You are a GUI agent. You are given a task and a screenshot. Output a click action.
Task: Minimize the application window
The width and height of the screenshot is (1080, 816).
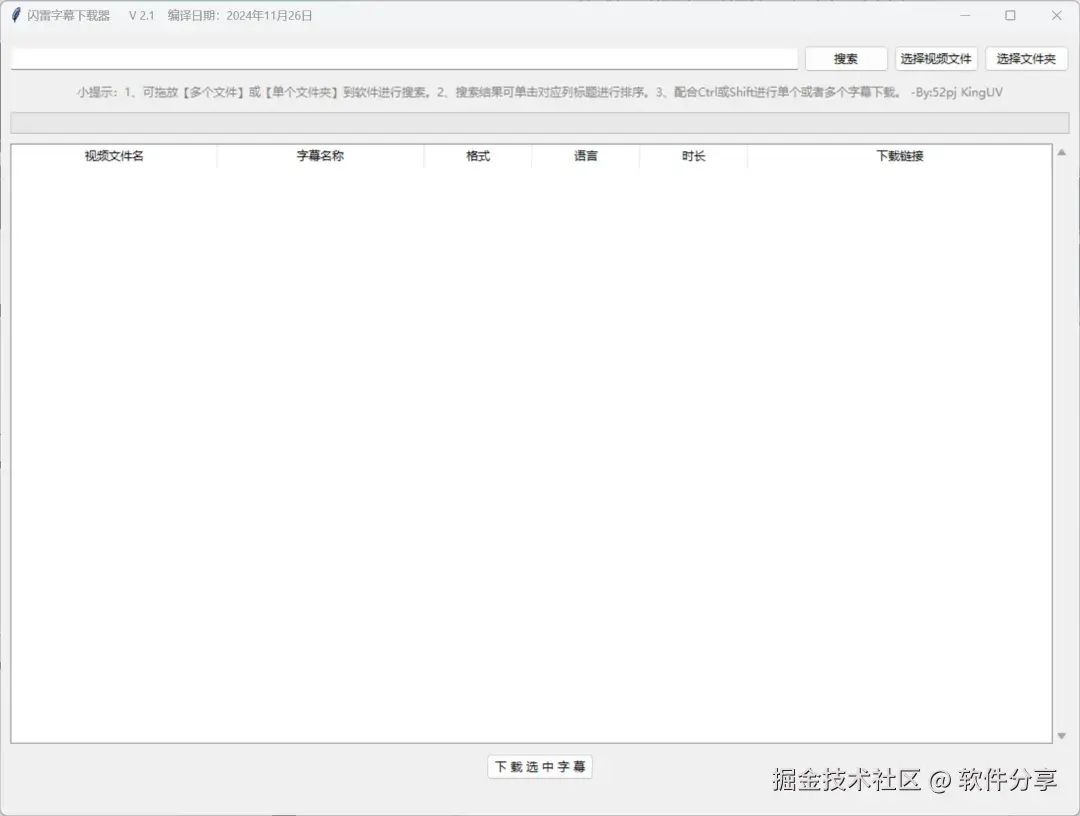965,15
